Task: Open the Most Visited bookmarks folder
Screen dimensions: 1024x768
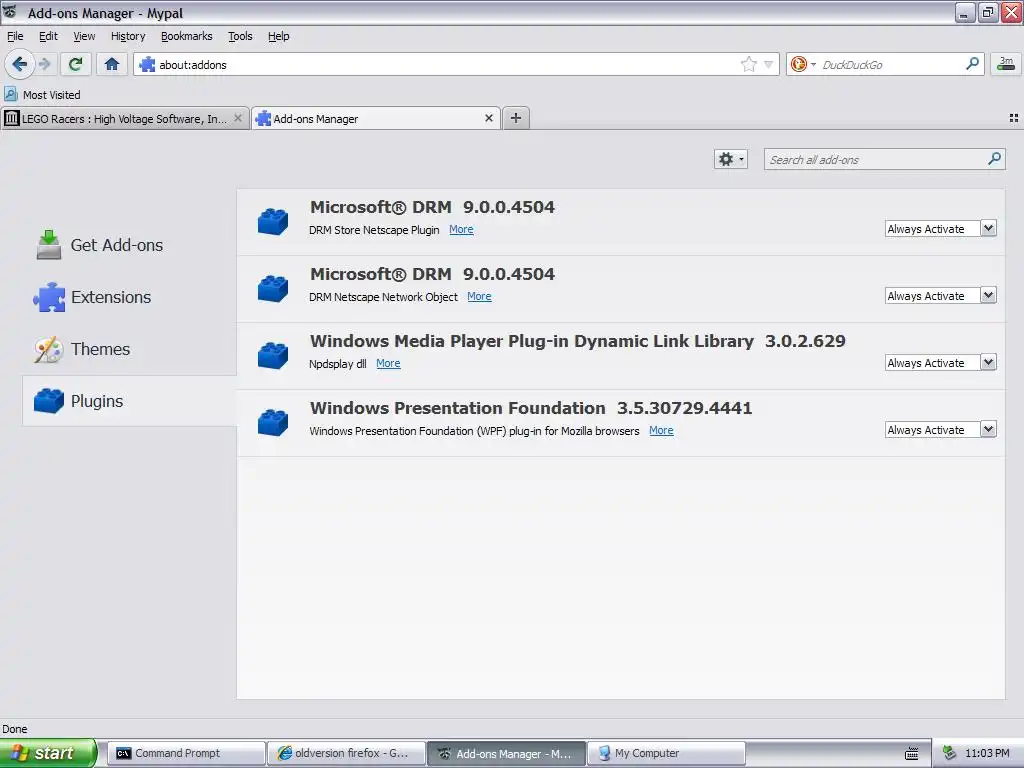Action: click(x=43, y=95)
